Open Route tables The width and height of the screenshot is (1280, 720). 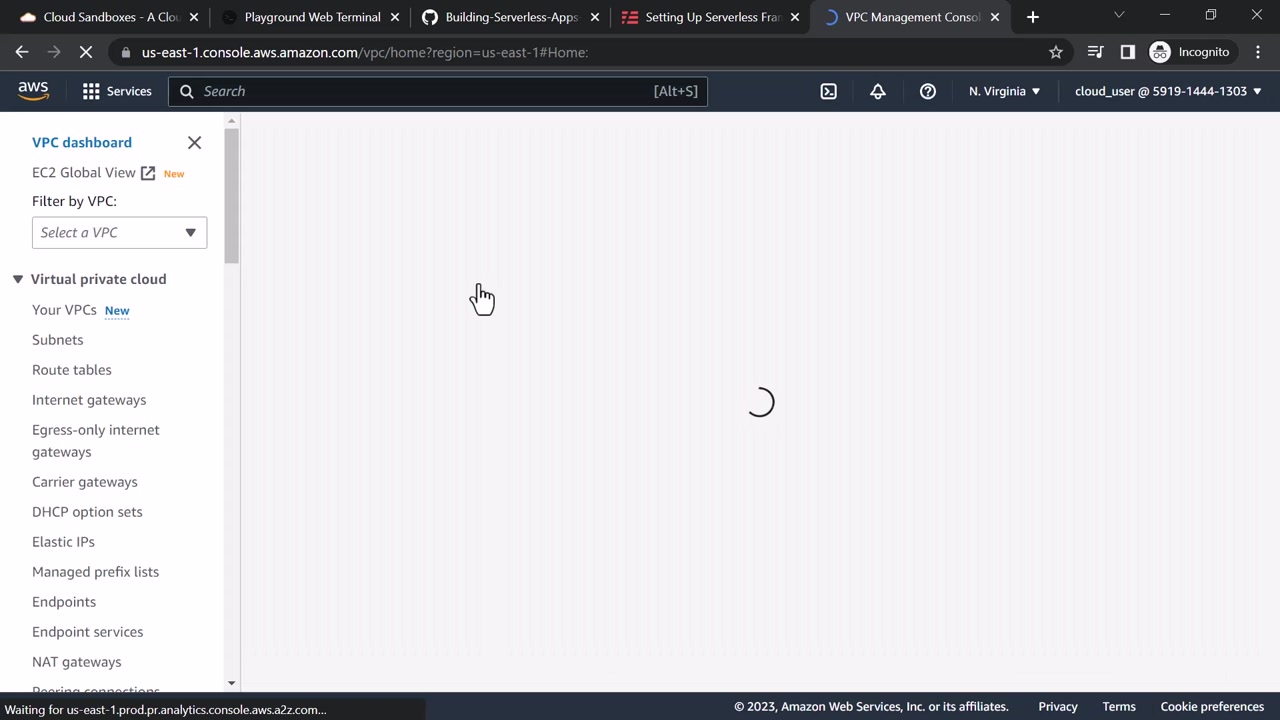72,370
